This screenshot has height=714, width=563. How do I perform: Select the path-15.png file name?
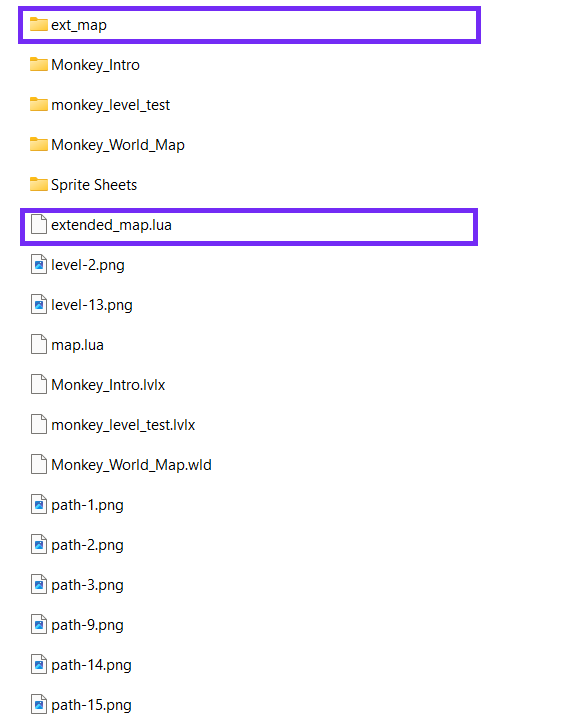point(91,705)
